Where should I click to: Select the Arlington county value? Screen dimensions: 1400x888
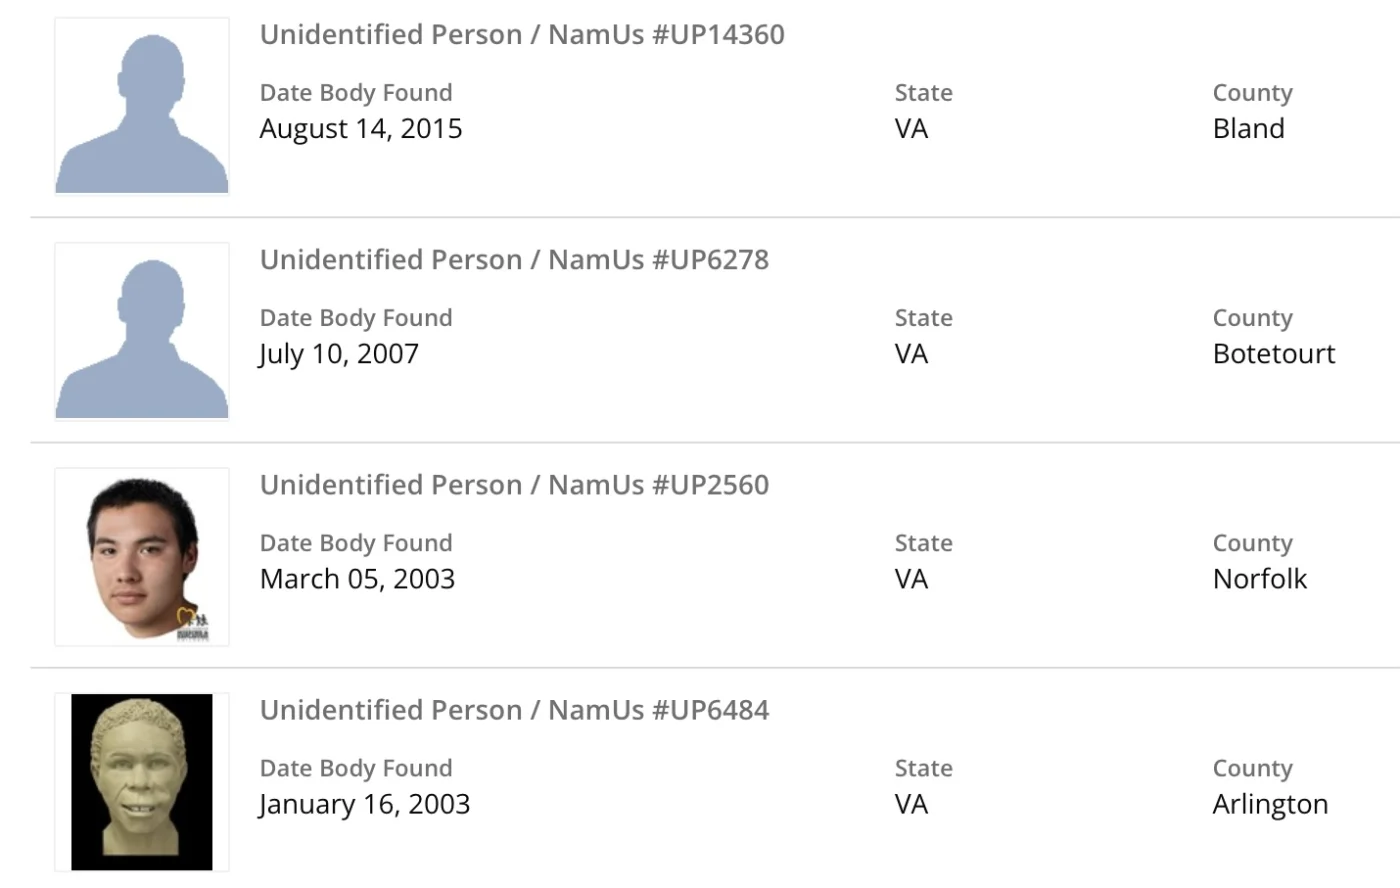[x=1270, y=803]
